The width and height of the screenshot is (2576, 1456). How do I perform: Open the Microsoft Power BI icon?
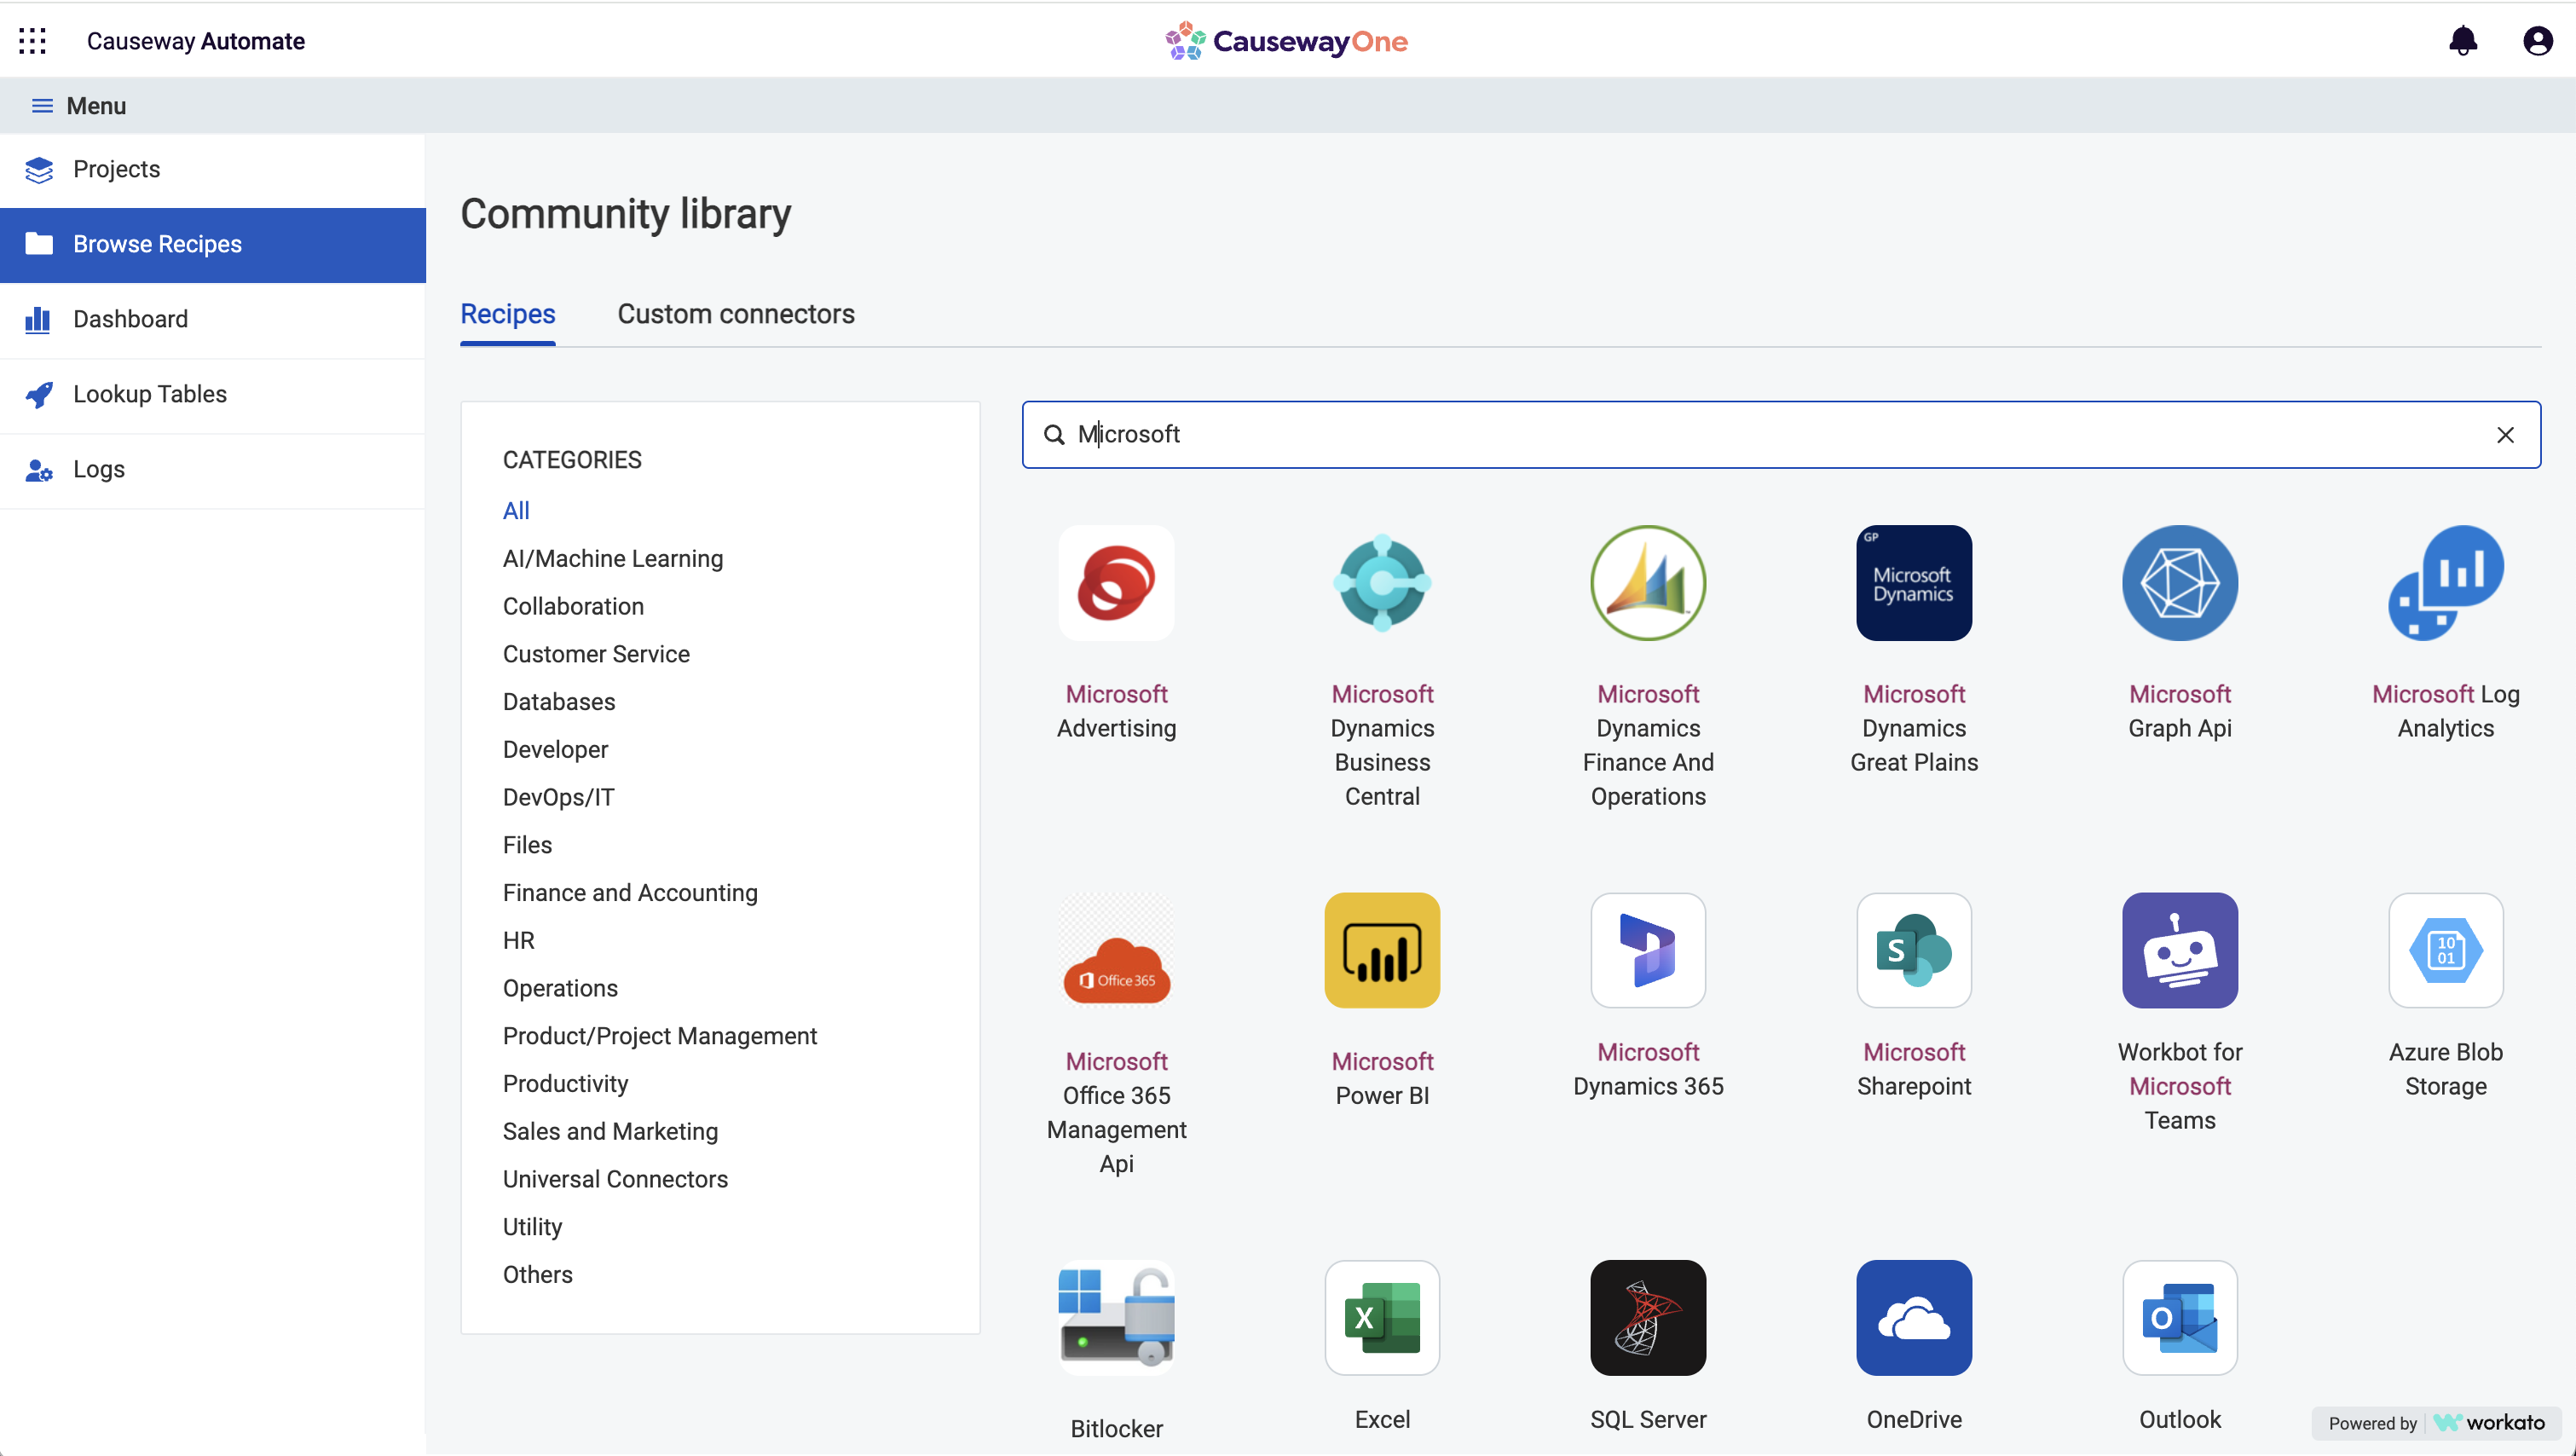[1382, 950]
